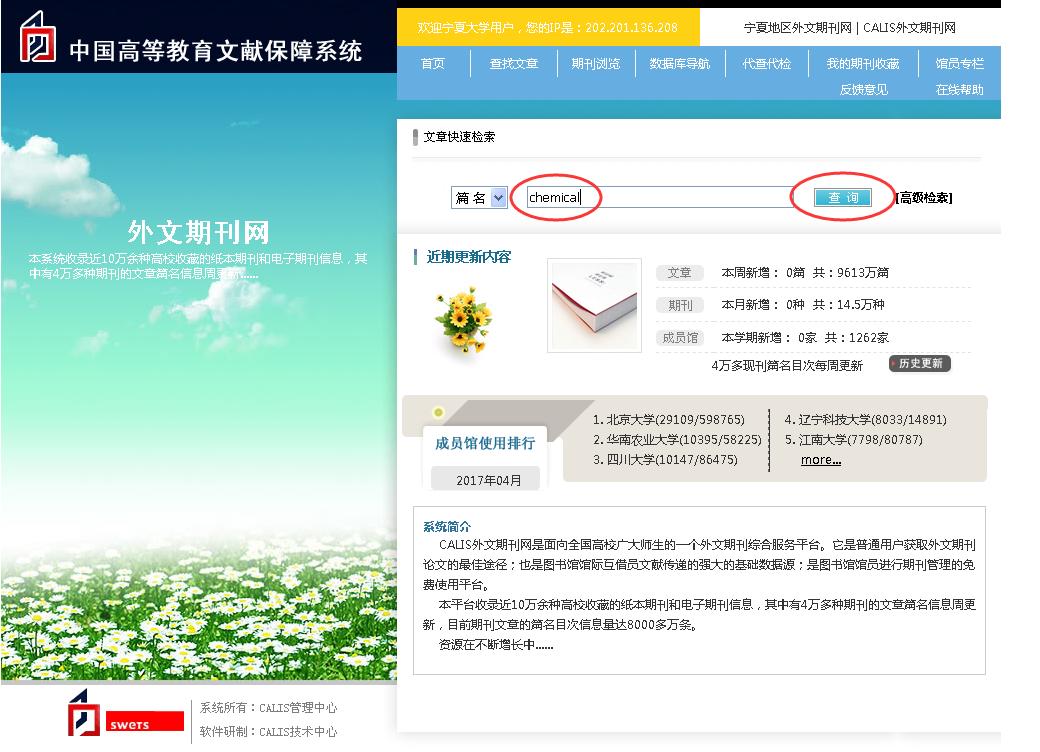Click the 成员馆使用排行 heading
The image size is (1040, 752).
point(485,443)
